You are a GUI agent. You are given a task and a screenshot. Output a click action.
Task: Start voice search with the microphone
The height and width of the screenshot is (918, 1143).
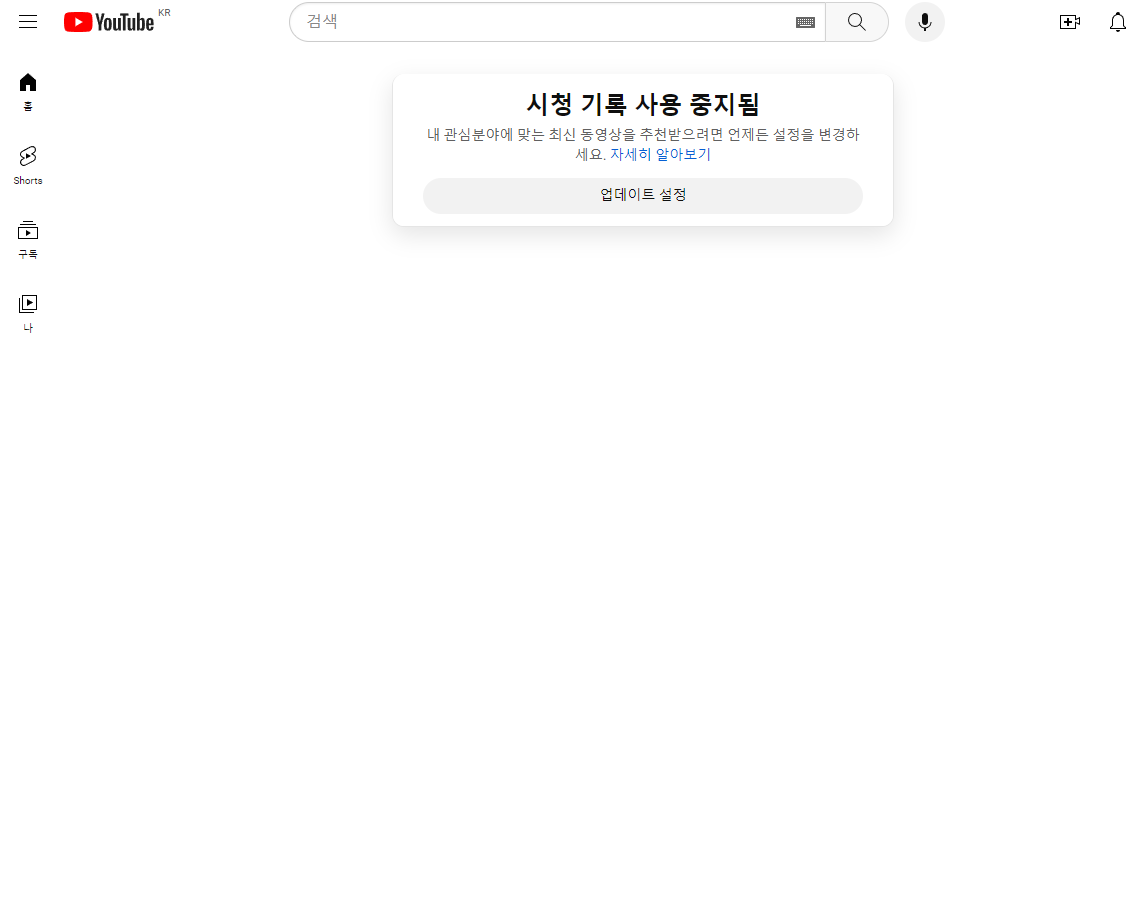pyautogui.click(x=924, y=22)
